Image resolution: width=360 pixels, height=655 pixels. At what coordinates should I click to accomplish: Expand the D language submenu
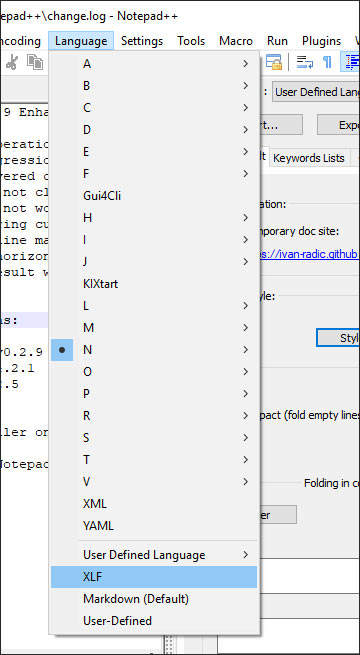154,130
